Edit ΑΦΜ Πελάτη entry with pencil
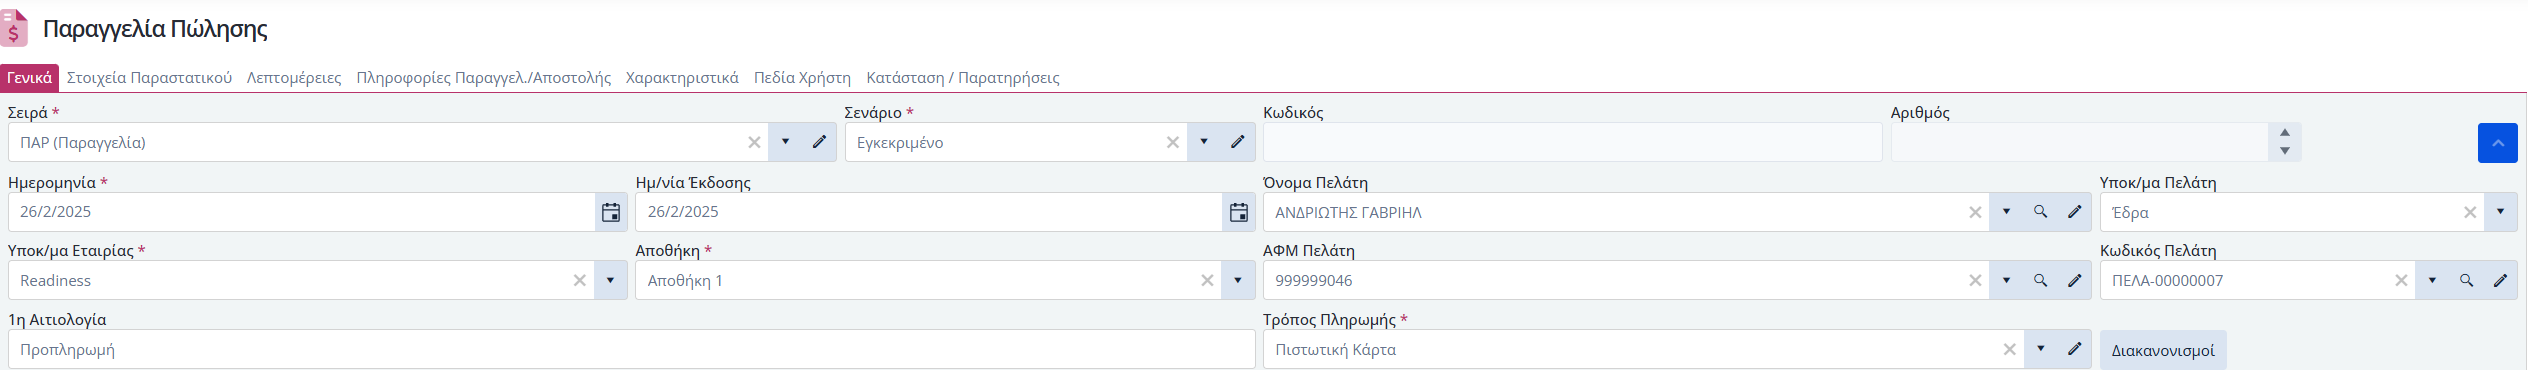2528x370 pixels. tap(2074, 280)
